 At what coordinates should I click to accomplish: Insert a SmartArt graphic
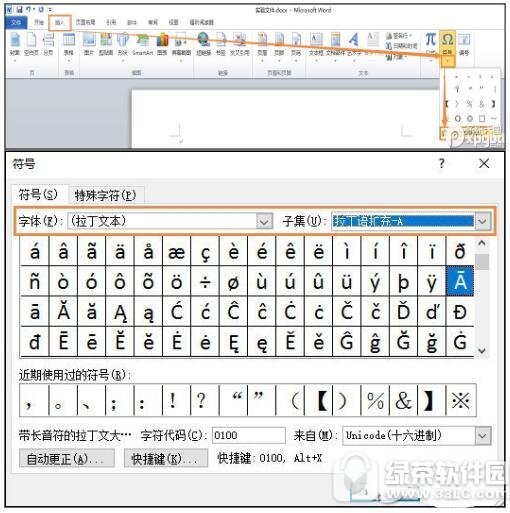(x=143, y=43)
